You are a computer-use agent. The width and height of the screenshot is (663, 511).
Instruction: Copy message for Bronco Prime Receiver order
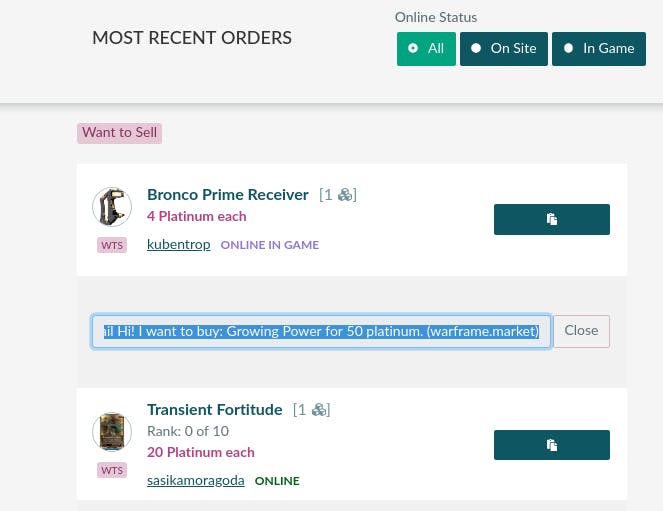551,219
